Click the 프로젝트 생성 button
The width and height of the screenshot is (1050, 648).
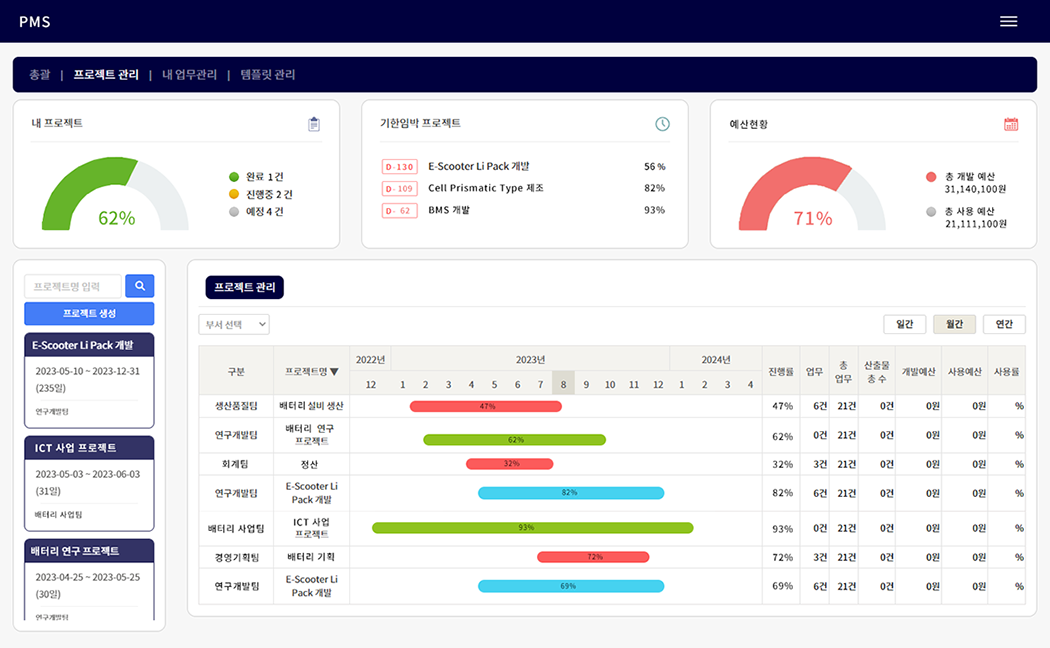click(89, 314)
